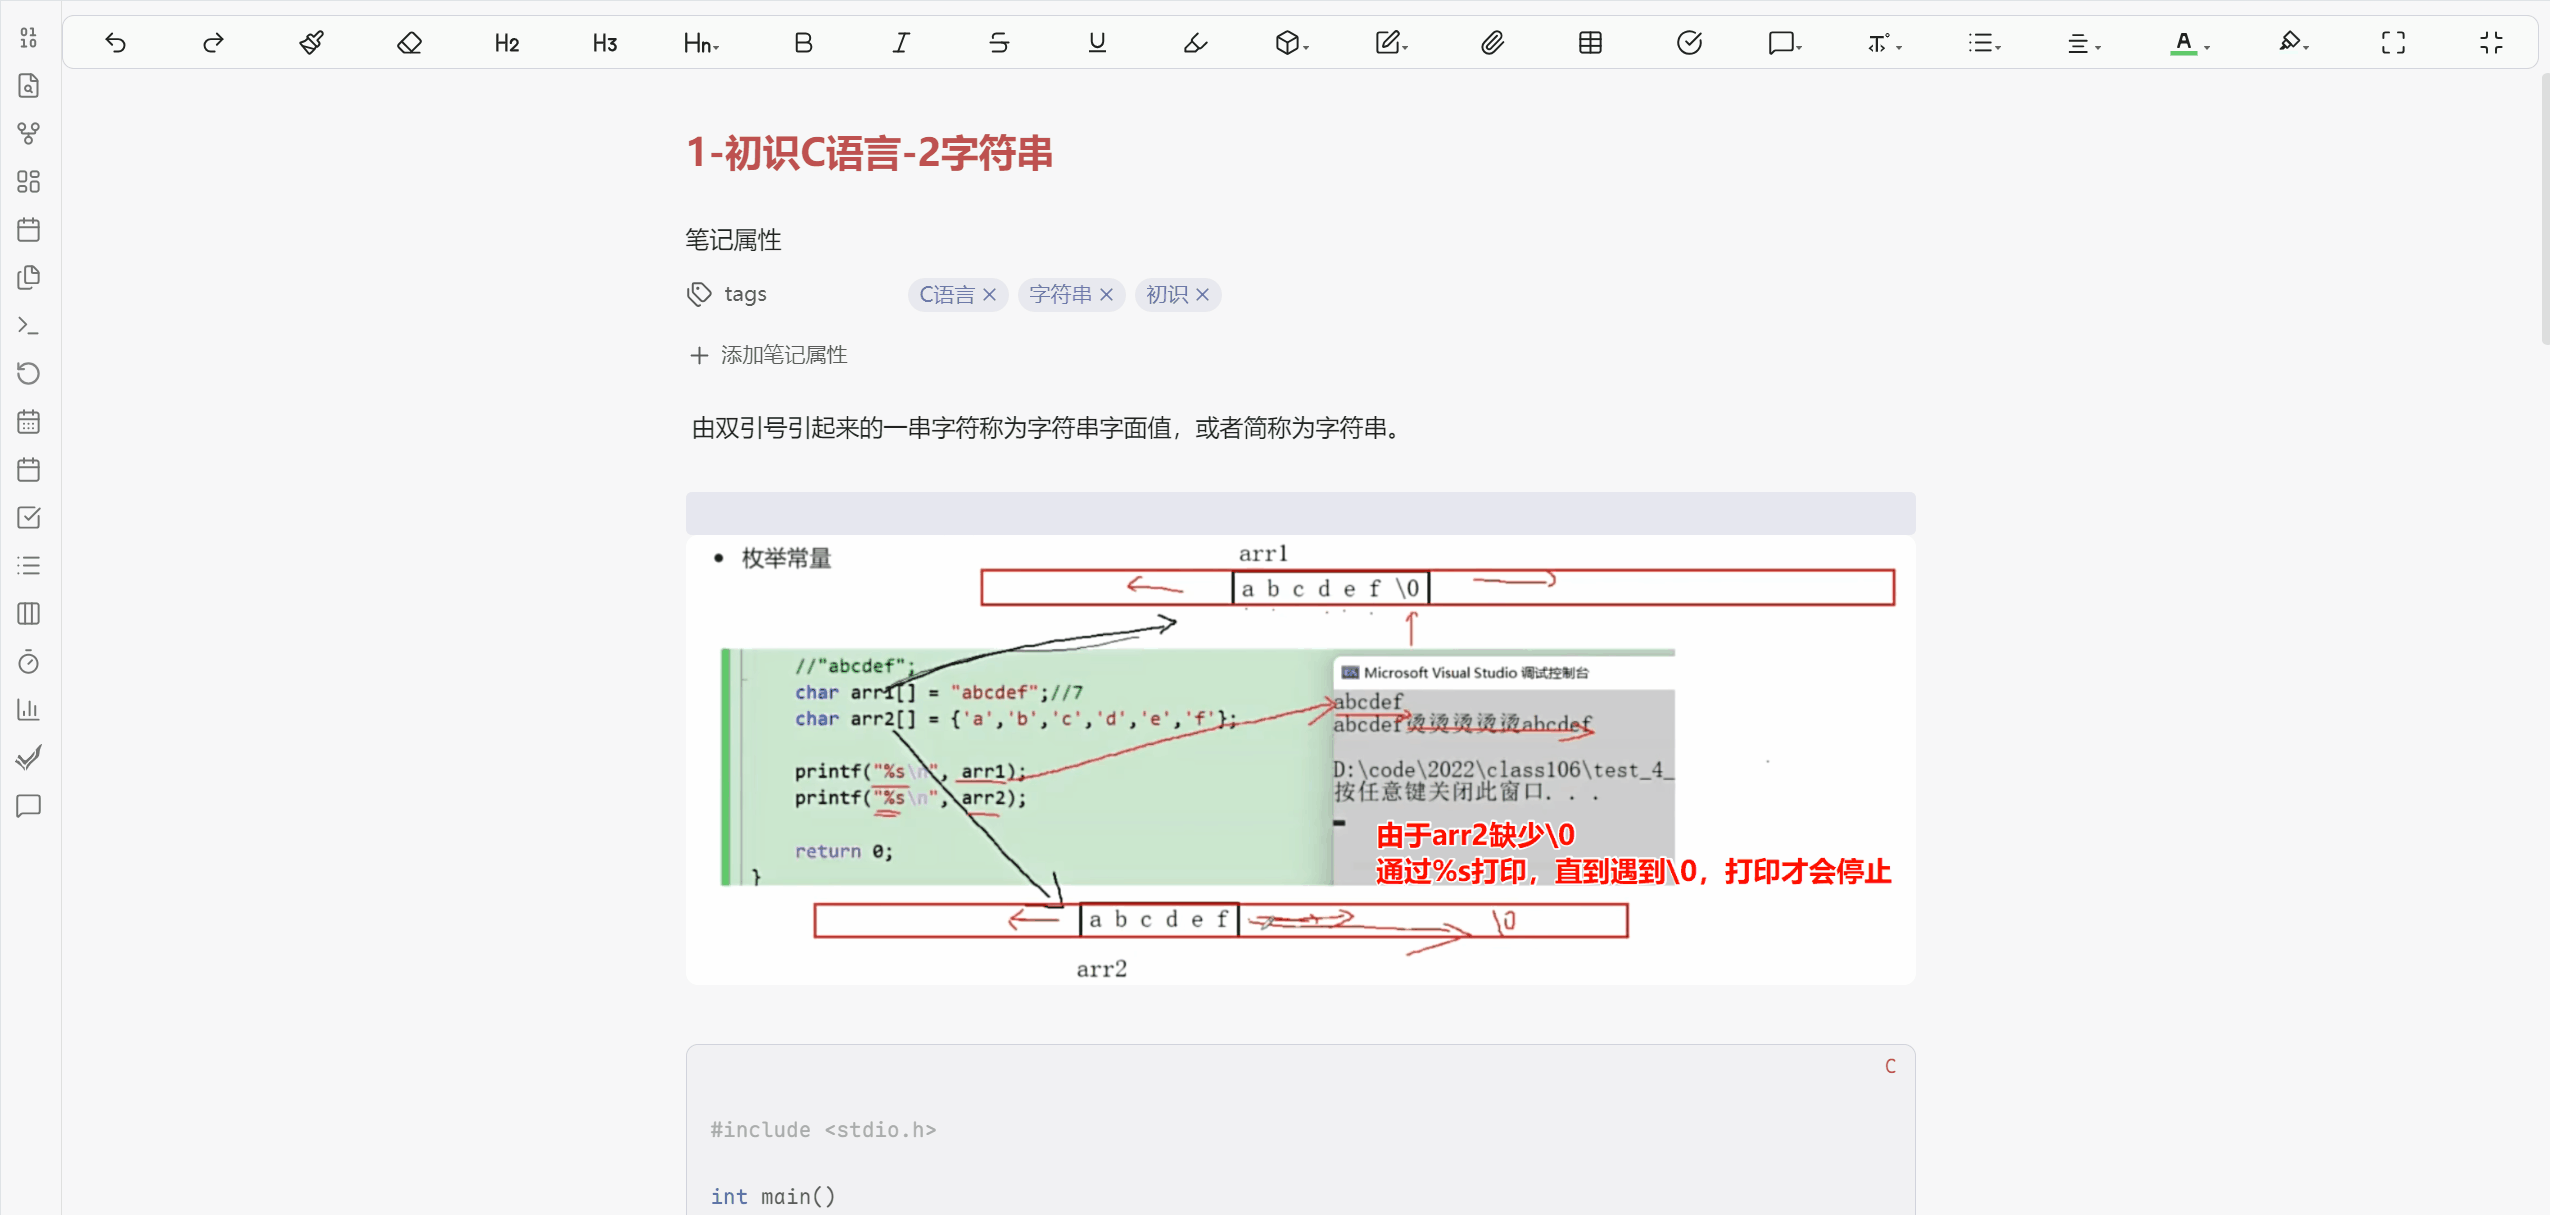Open the list style dropdown
The image size is (2550, 1215).
[1984, 43]
